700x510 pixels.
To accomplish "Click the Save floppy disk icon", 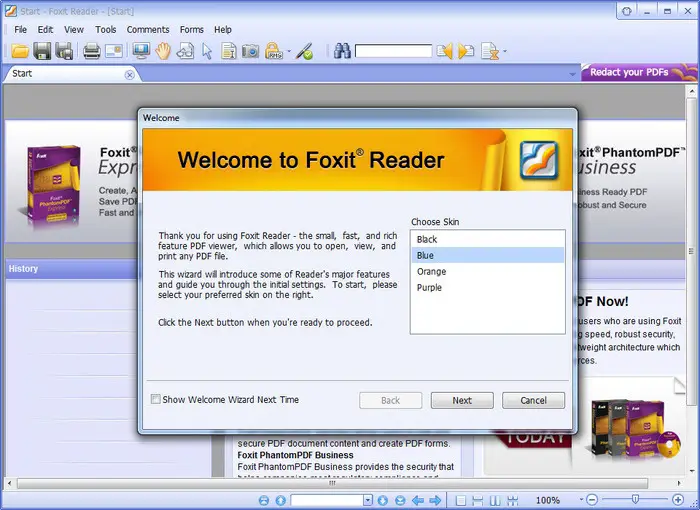I will pos(42,51).
